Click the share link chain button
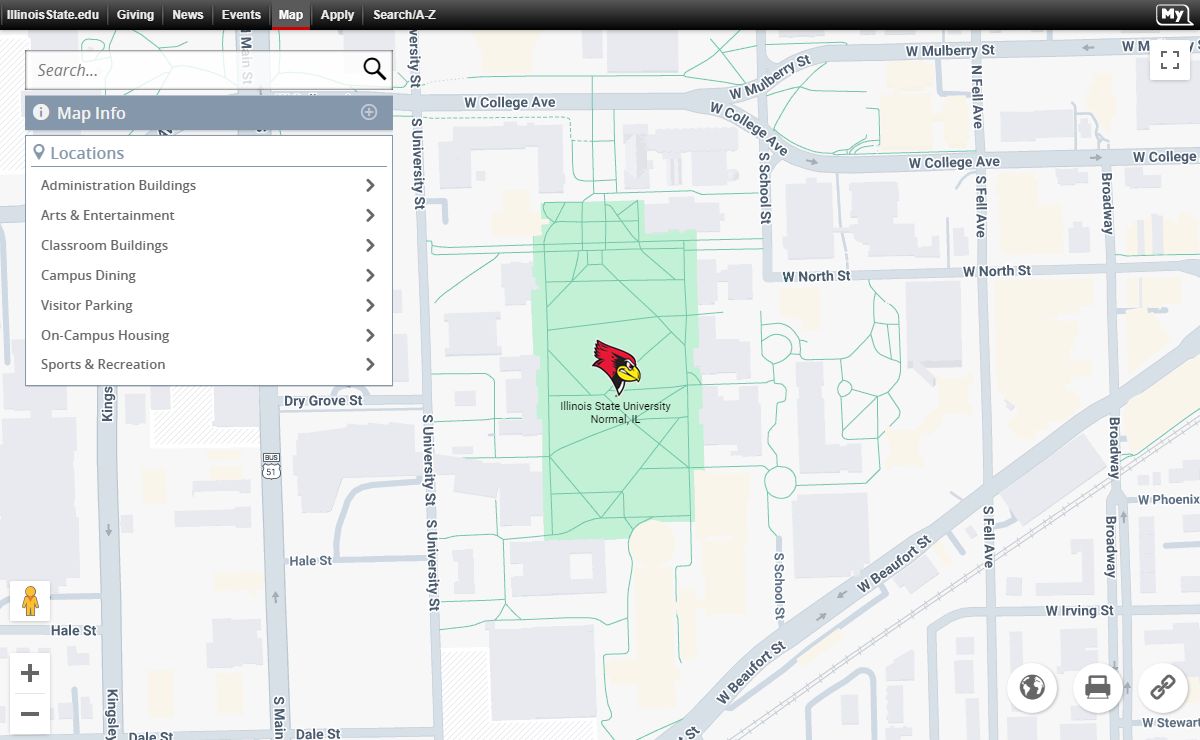Screen dimensions: 1200x740 click(1163, 688)
